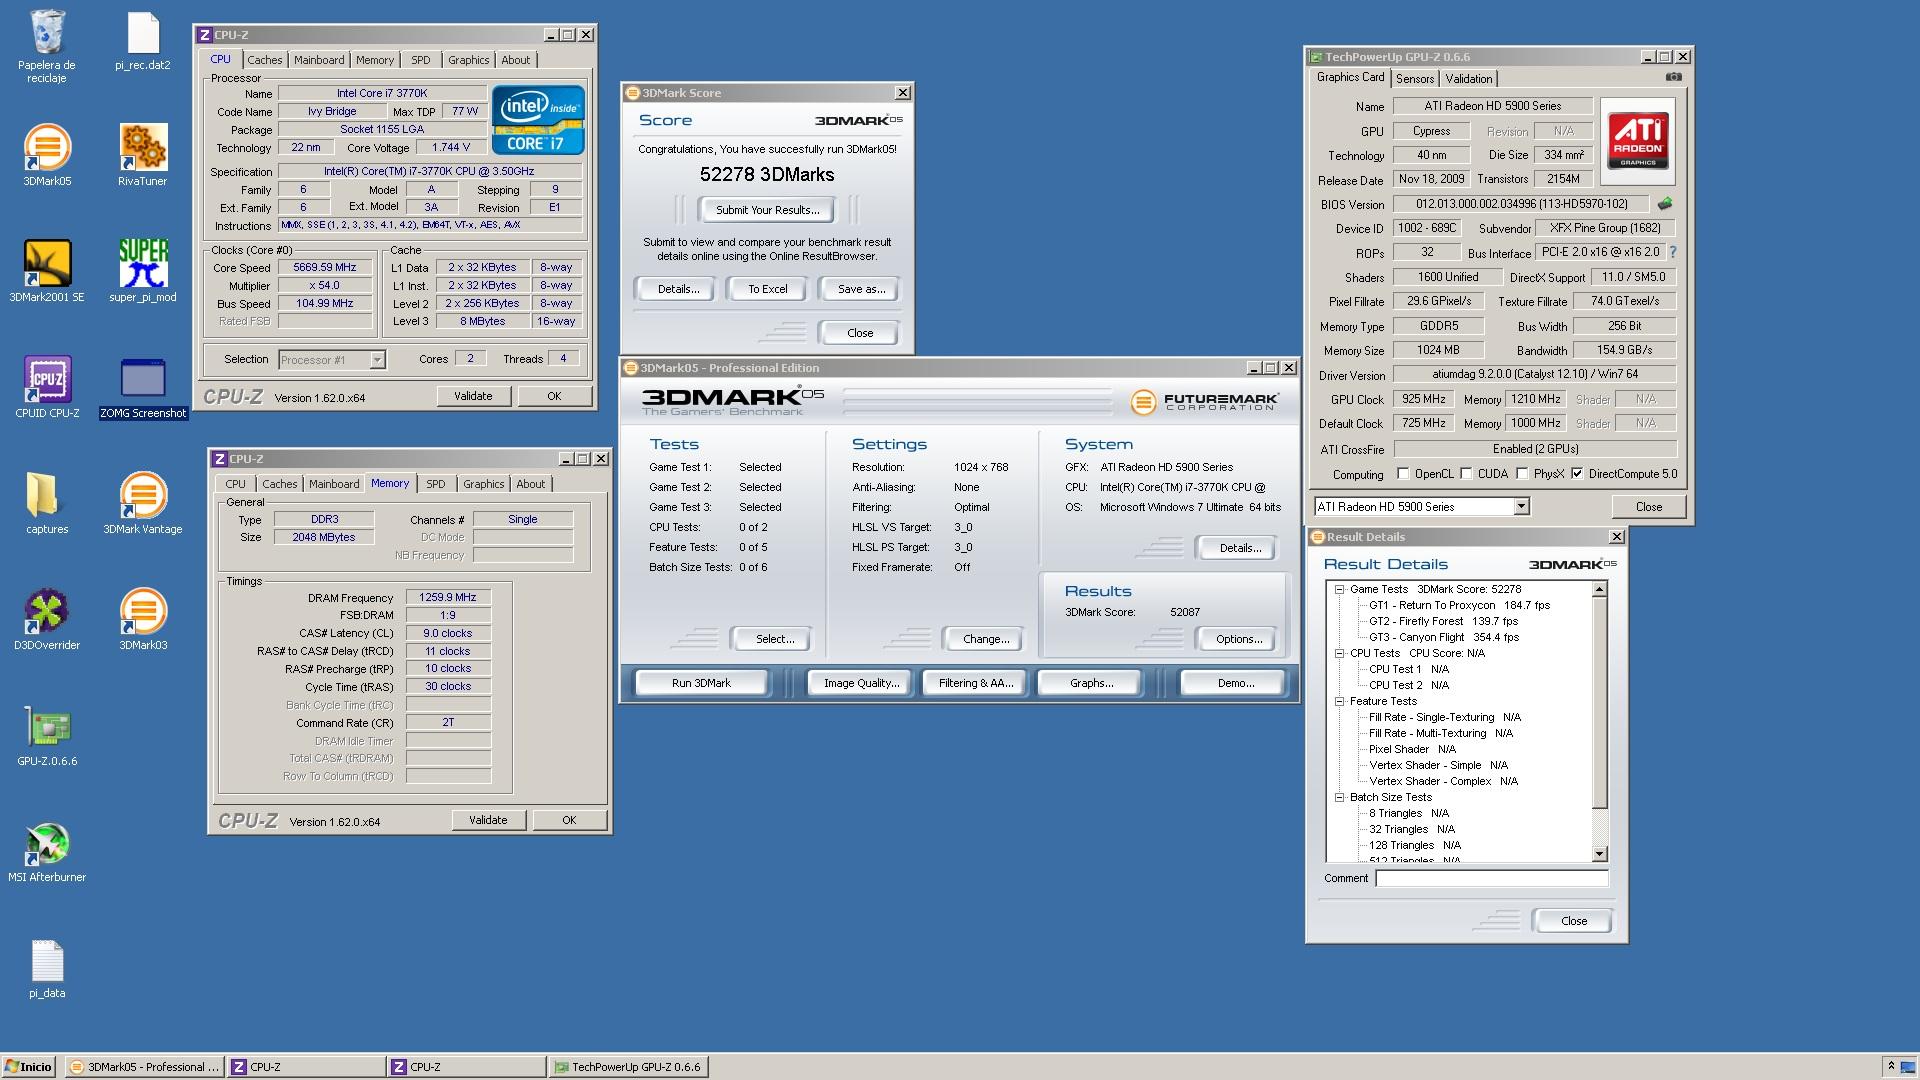
Task: Select GT1 - Return To Proxycon row
Action: [1459, 605]
